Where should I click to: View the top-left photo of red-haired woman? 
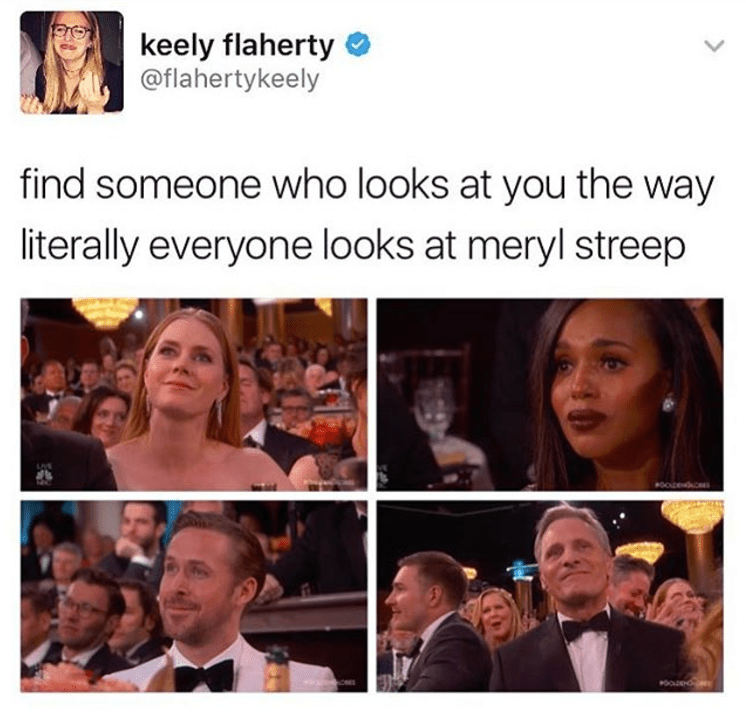(x=194, y=394)
